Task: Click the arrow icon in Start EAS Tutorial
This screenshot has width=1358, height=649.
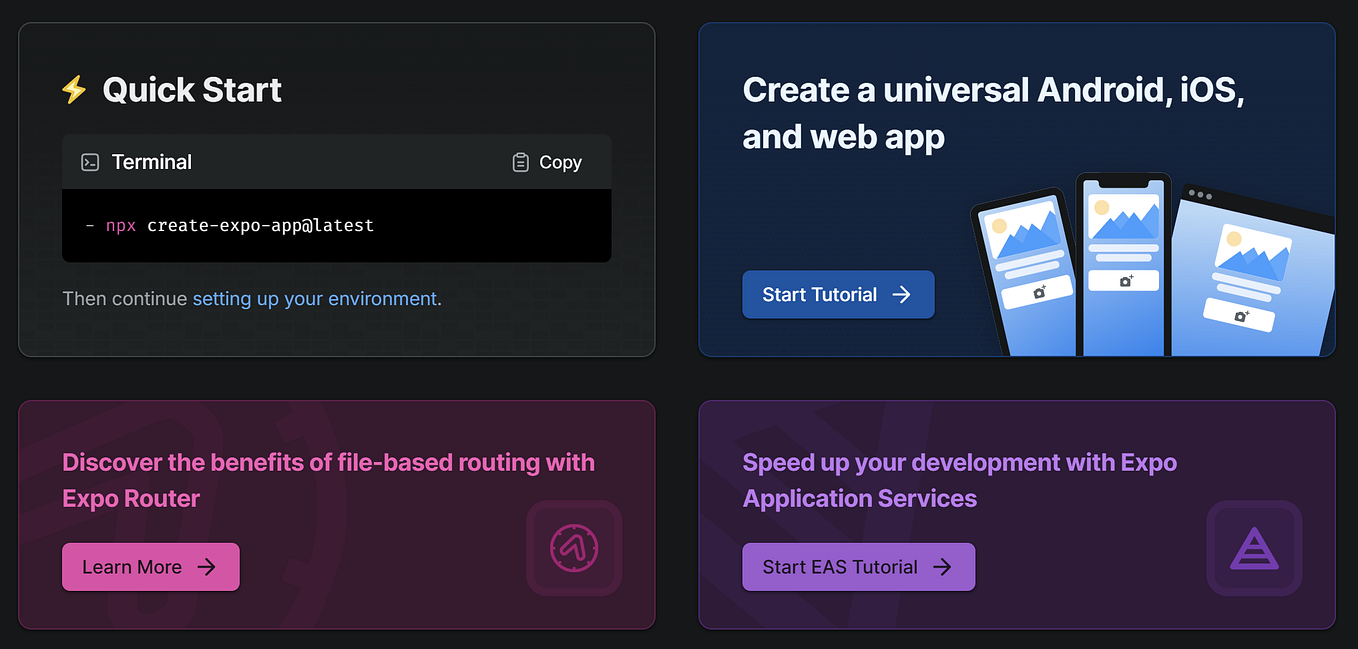Action: (942, 567)
